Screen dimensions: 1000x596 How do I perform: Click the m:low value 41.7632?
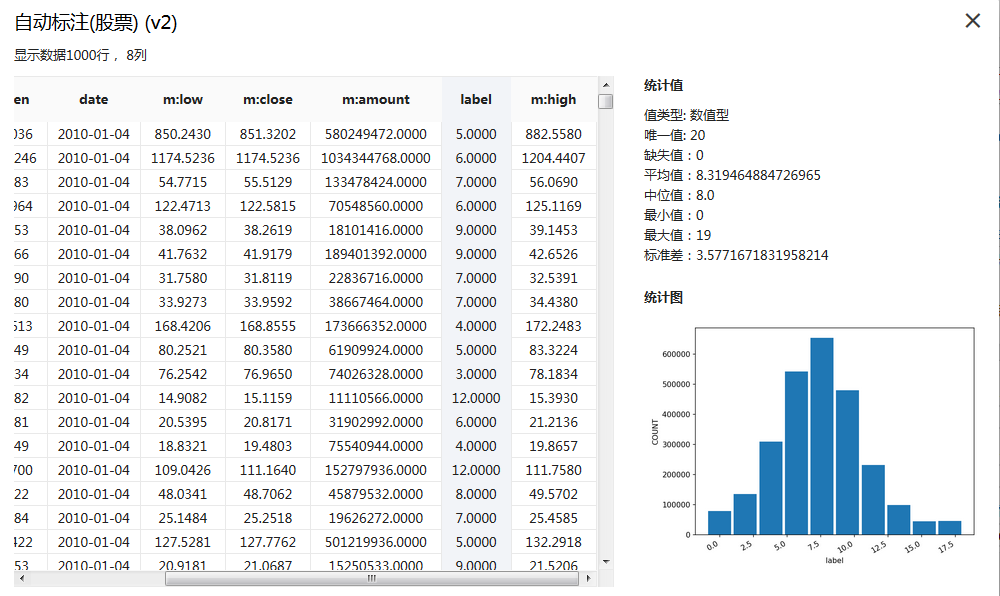point(182,254)
